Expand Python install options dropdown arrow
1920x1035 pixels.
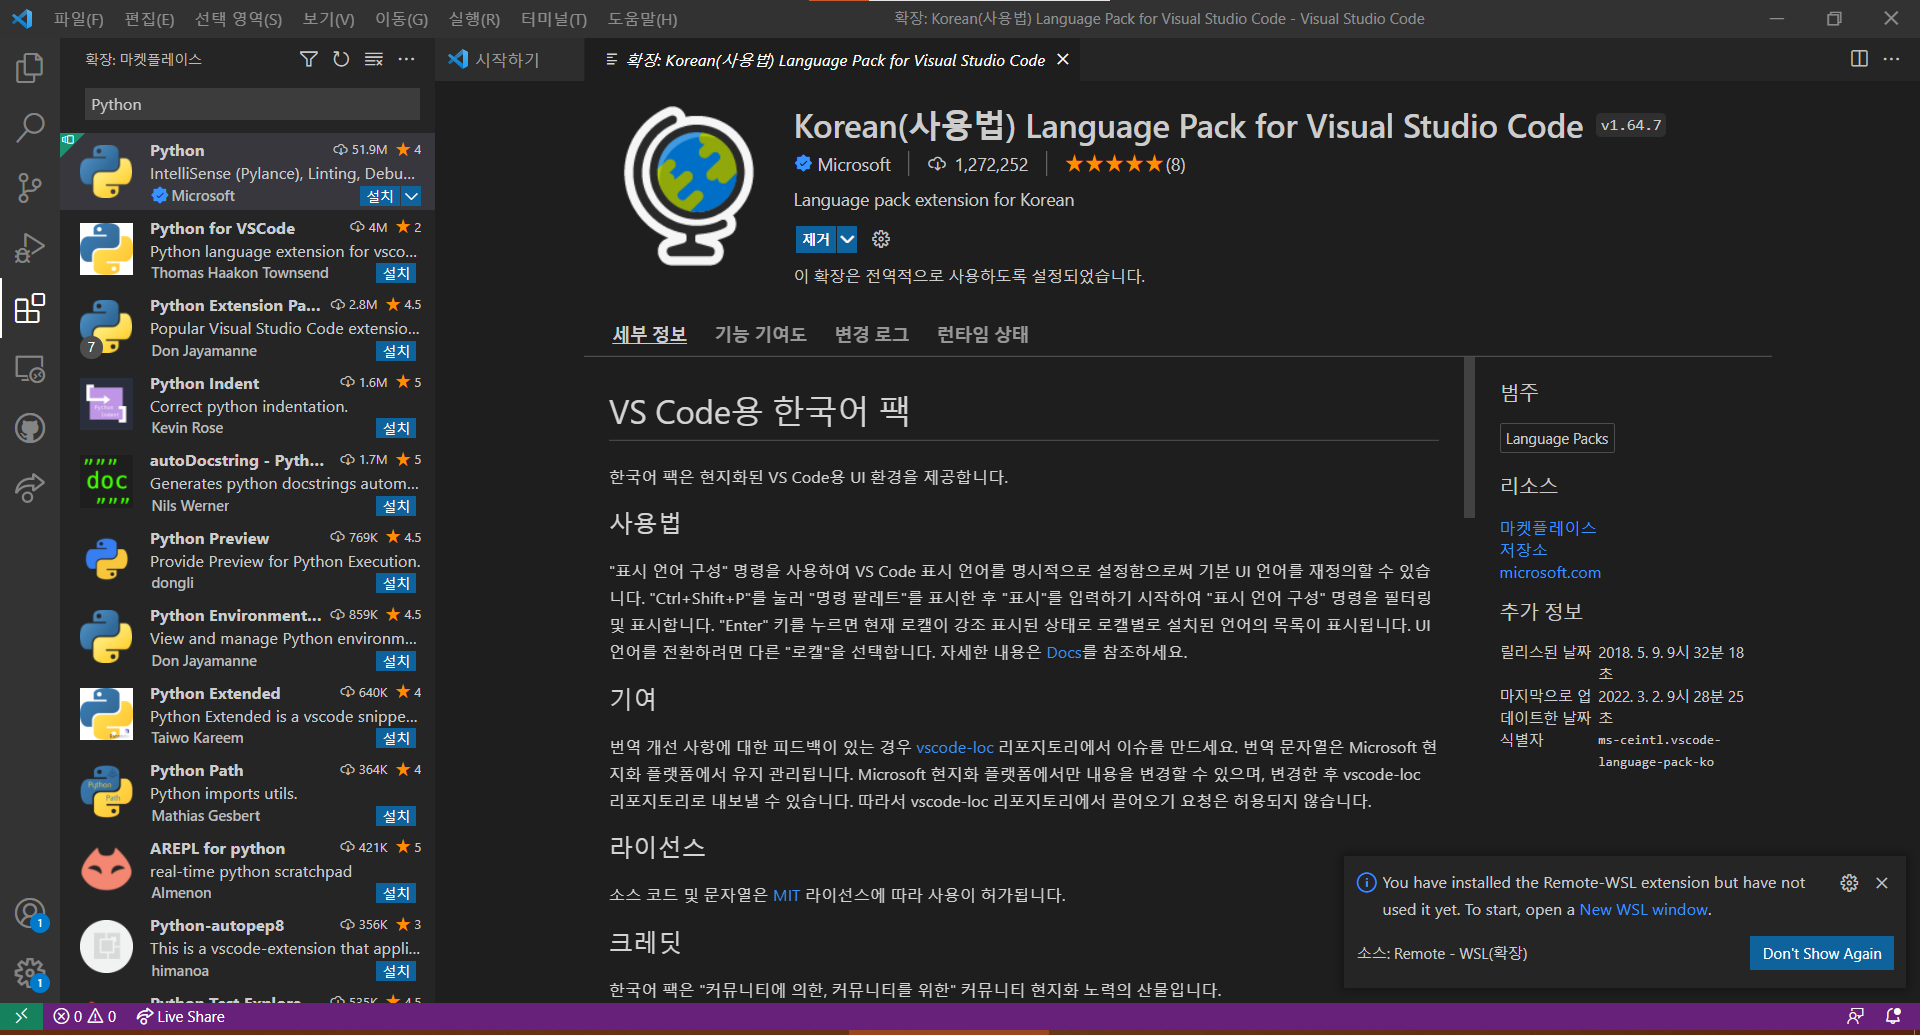411,196
